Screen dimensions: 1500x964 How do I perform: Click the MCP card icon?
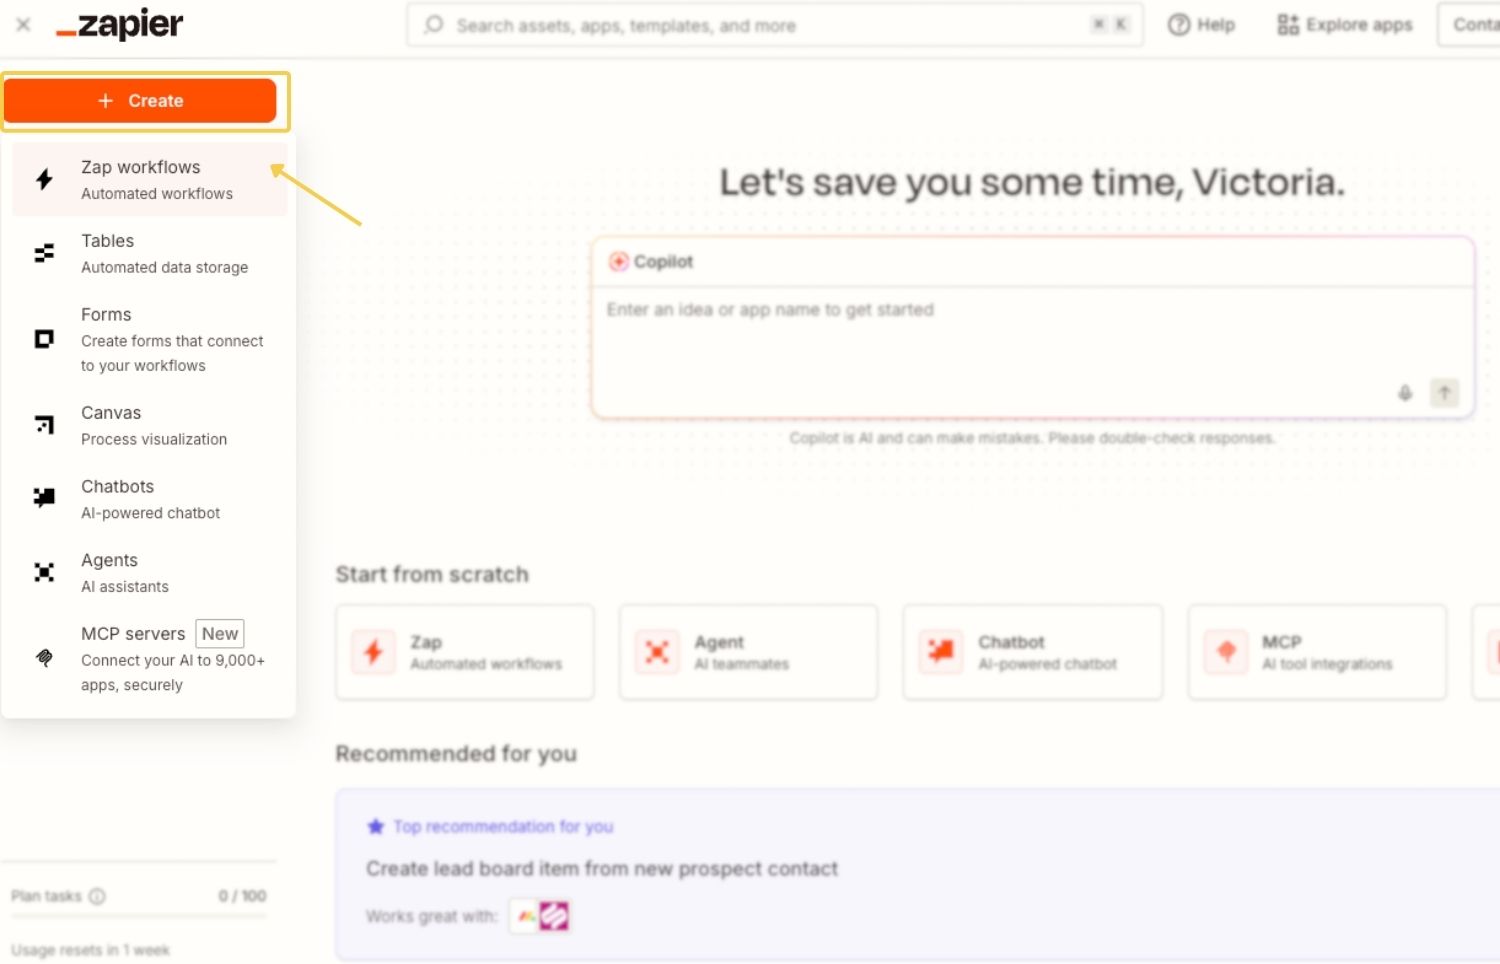click(1225, 652)
